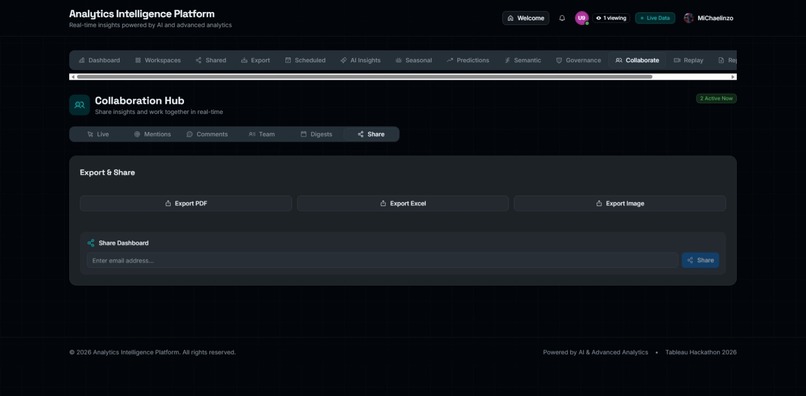Switch to the Seasonal tab
Screen dimensions: 806x396
point(413,60)
